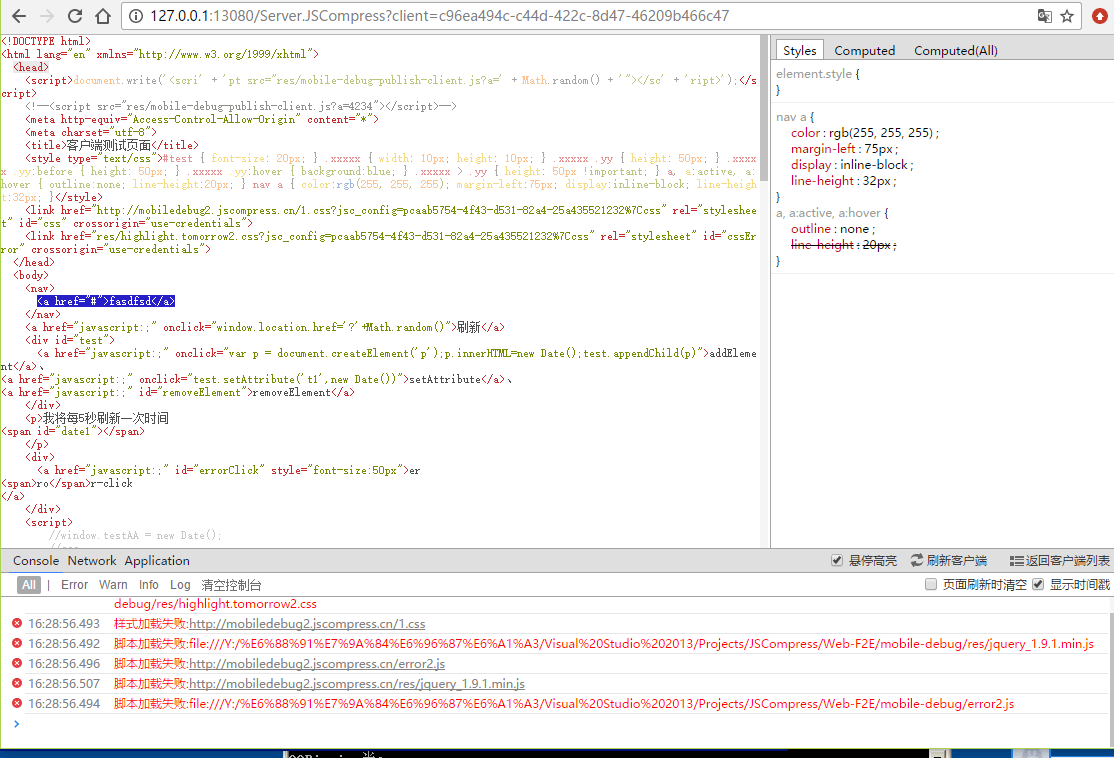
Task: Filter console by Info
Action: [148, 585]
